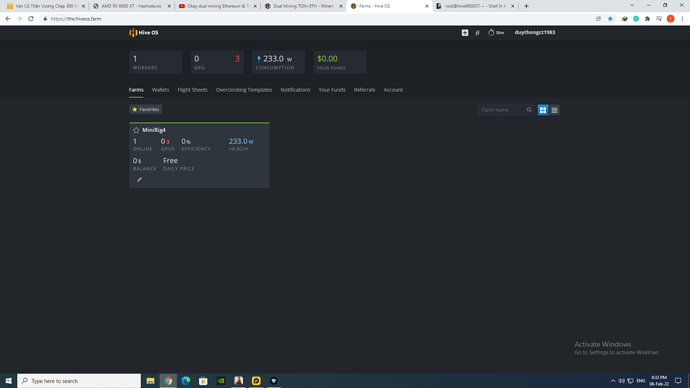Screen dimensions: 690x388
Task: Open the Wallets tab
Action: (160, 90)
